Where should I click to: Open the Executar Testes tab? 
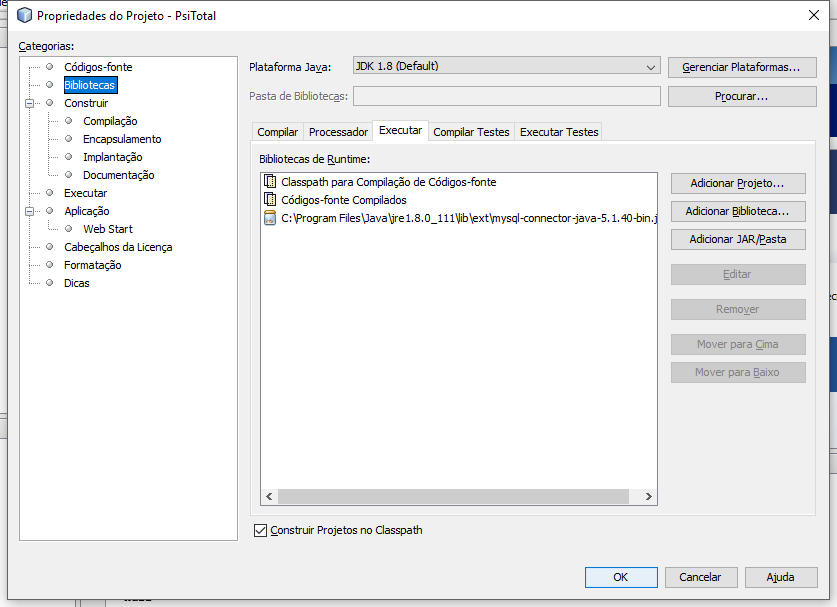[x=559, y=132]
